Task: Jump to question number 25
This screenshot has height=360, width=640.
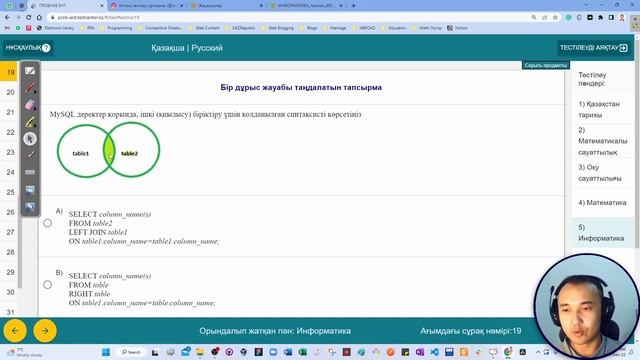Action: (11, 192)
